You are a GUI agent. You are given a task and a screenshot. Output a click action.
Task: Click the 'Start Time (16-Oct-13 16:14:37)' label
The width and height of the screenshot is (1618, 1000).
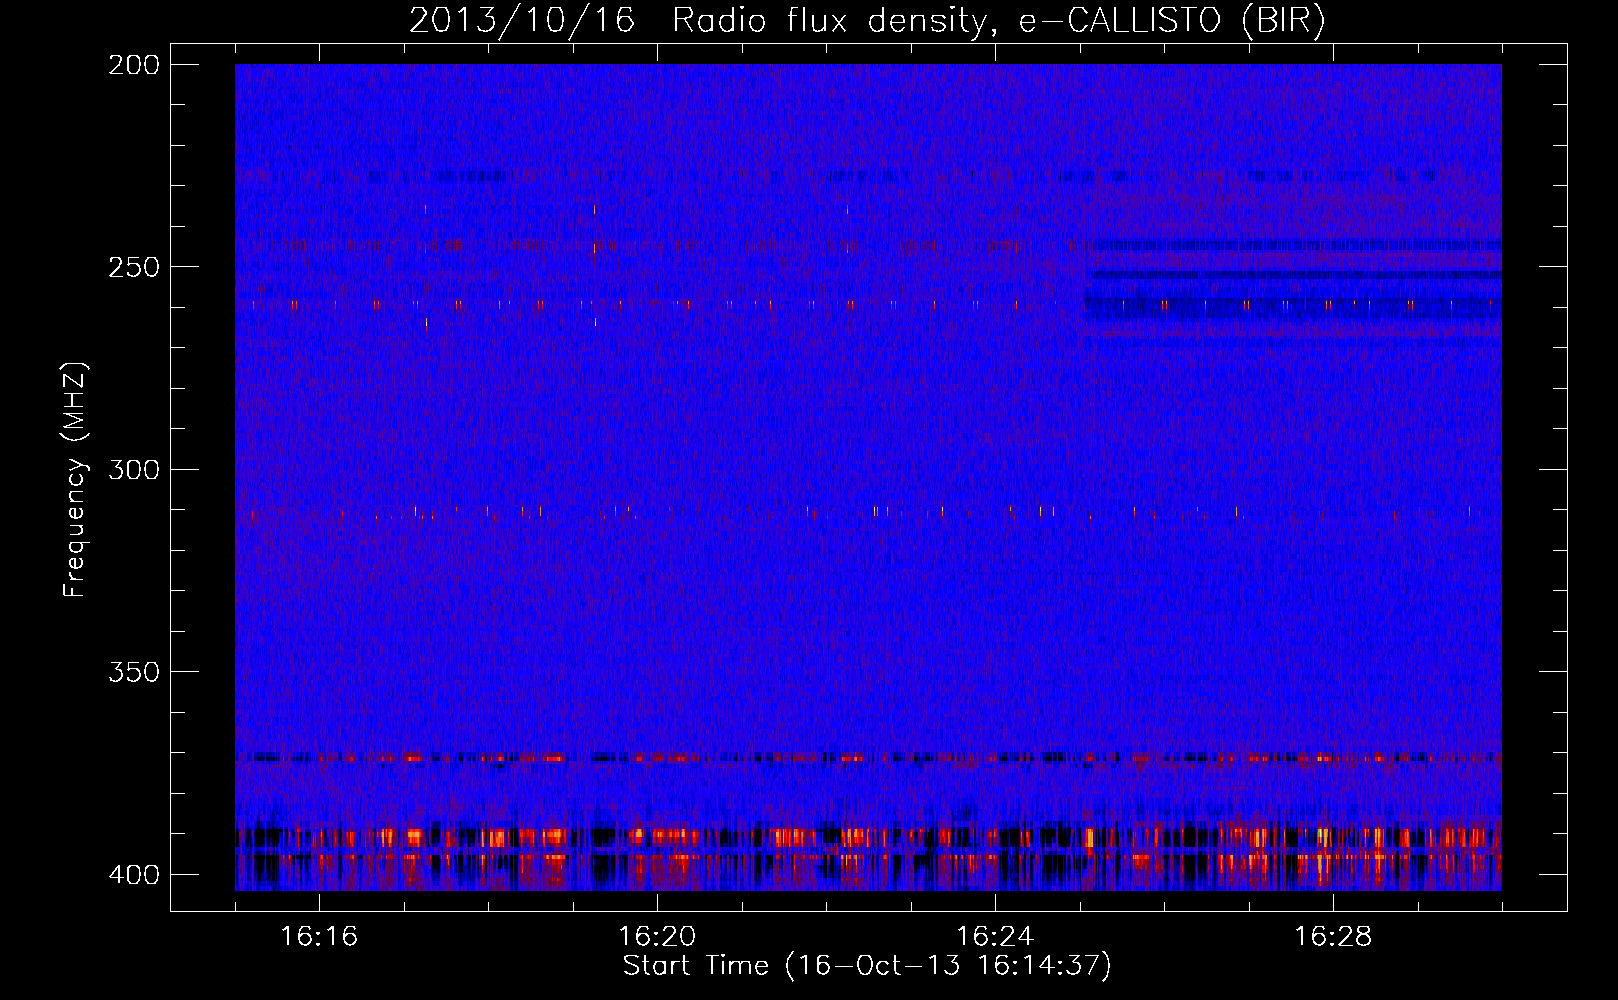pos(867,966)
